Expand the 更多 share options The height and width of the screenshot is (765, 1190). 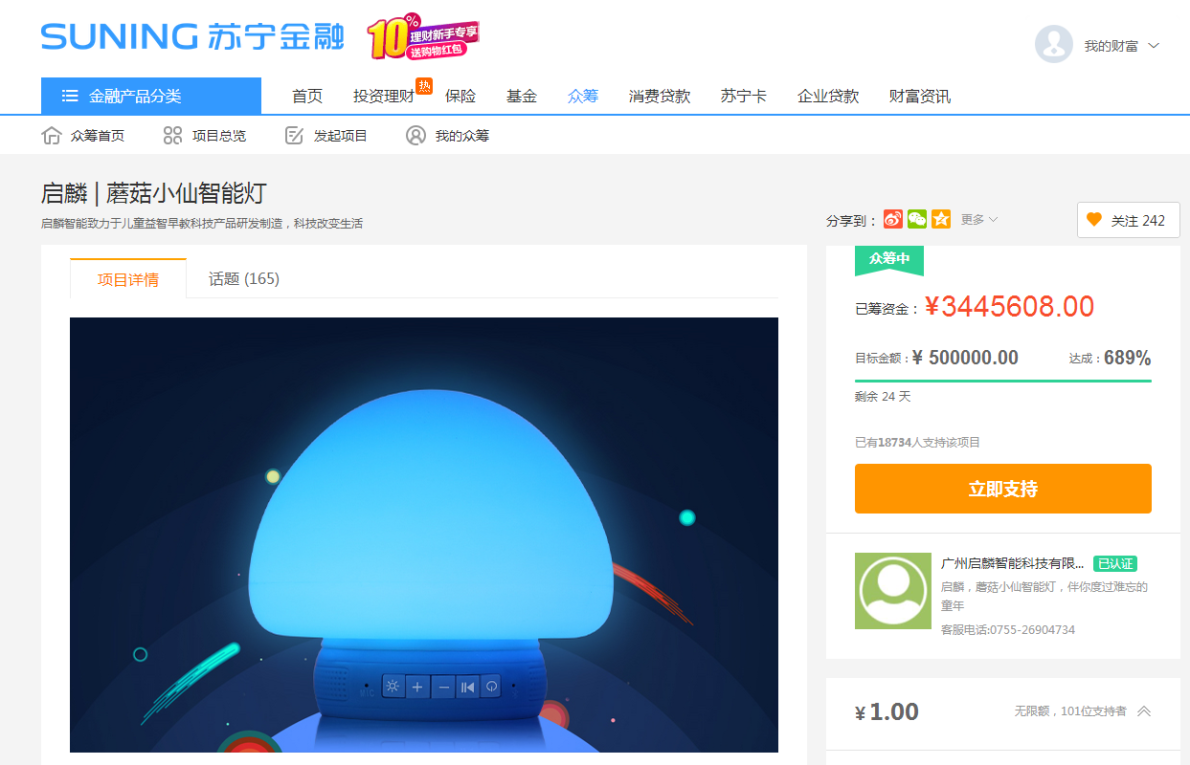(979, 219)
